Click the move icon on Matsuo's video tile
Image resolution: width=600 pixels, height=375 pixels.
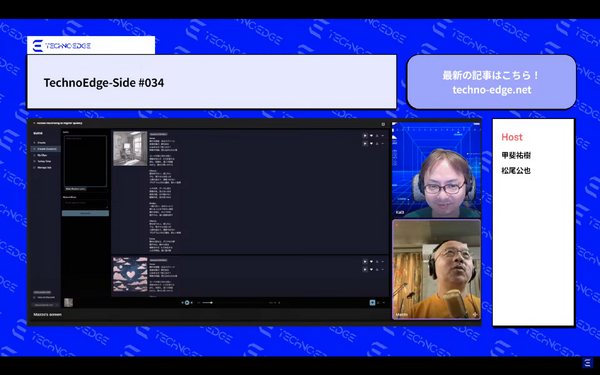(x=475, y=315)
